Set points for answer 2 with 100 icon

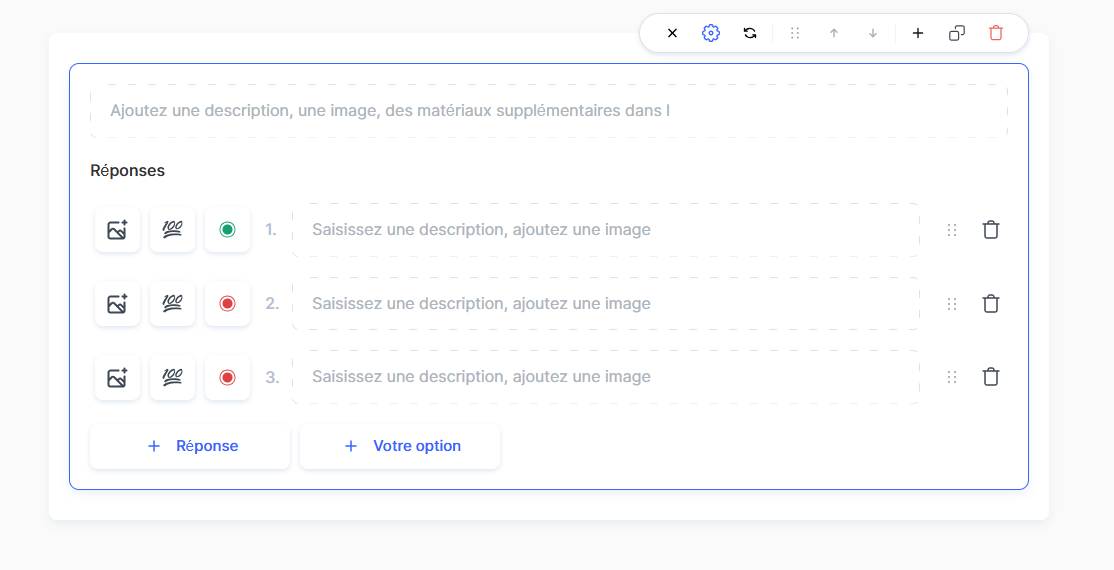click(172, 304)
